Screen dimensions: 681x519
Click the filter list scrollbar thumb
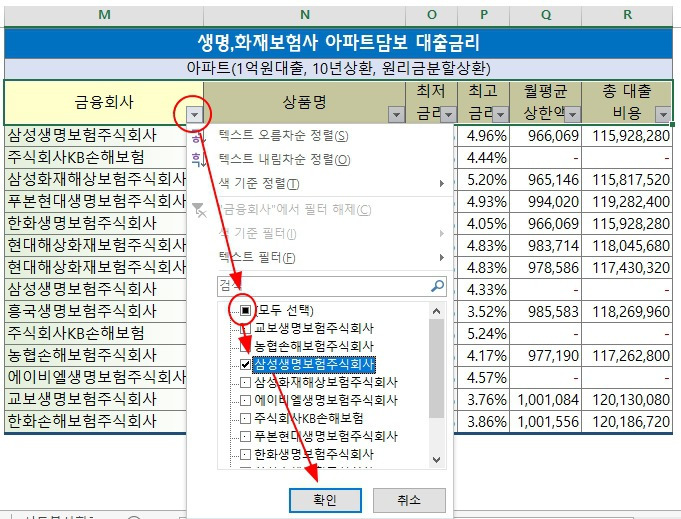pyautogui.click(x=436, y=368)
